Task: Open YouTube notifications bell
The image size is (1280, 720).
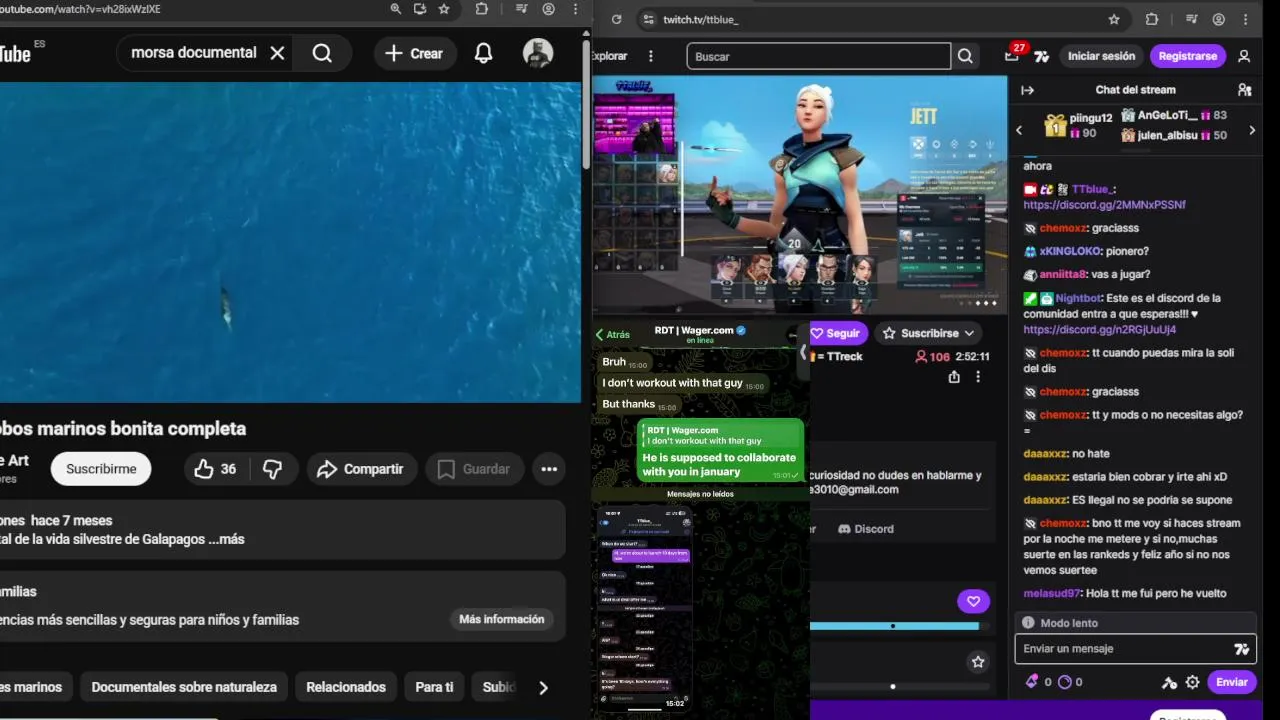Action: click(x=483, y=54)
